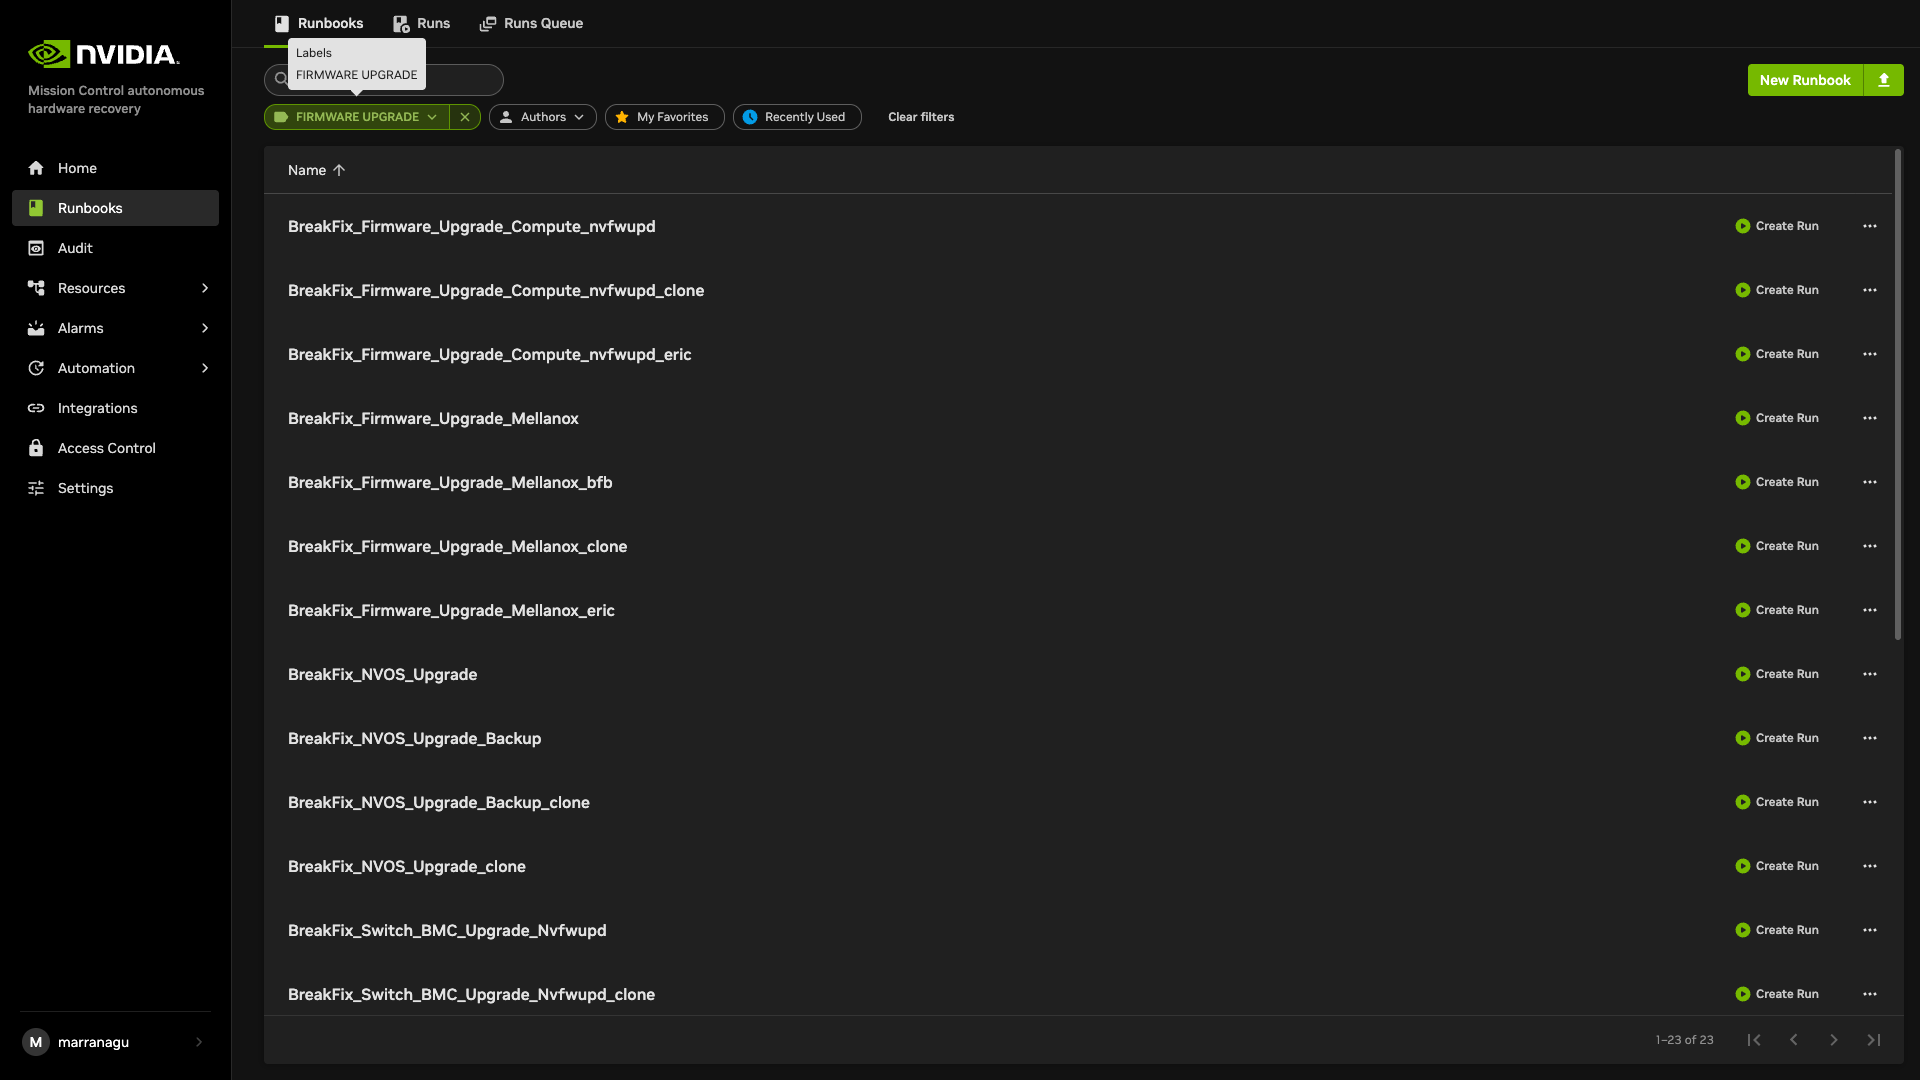
Task: Create Run for BreakFix_Firmware_Upgrade_Mellanox_bfb
Action: point(1777,482)
